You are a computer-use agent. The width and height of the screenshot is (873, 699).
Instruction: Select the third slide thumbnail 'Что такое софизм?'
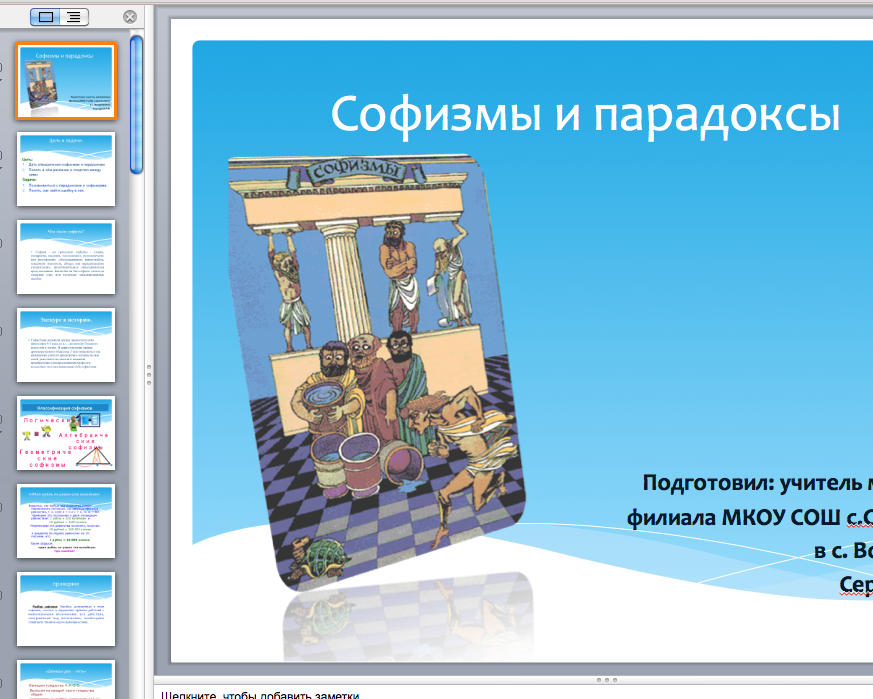66,257
